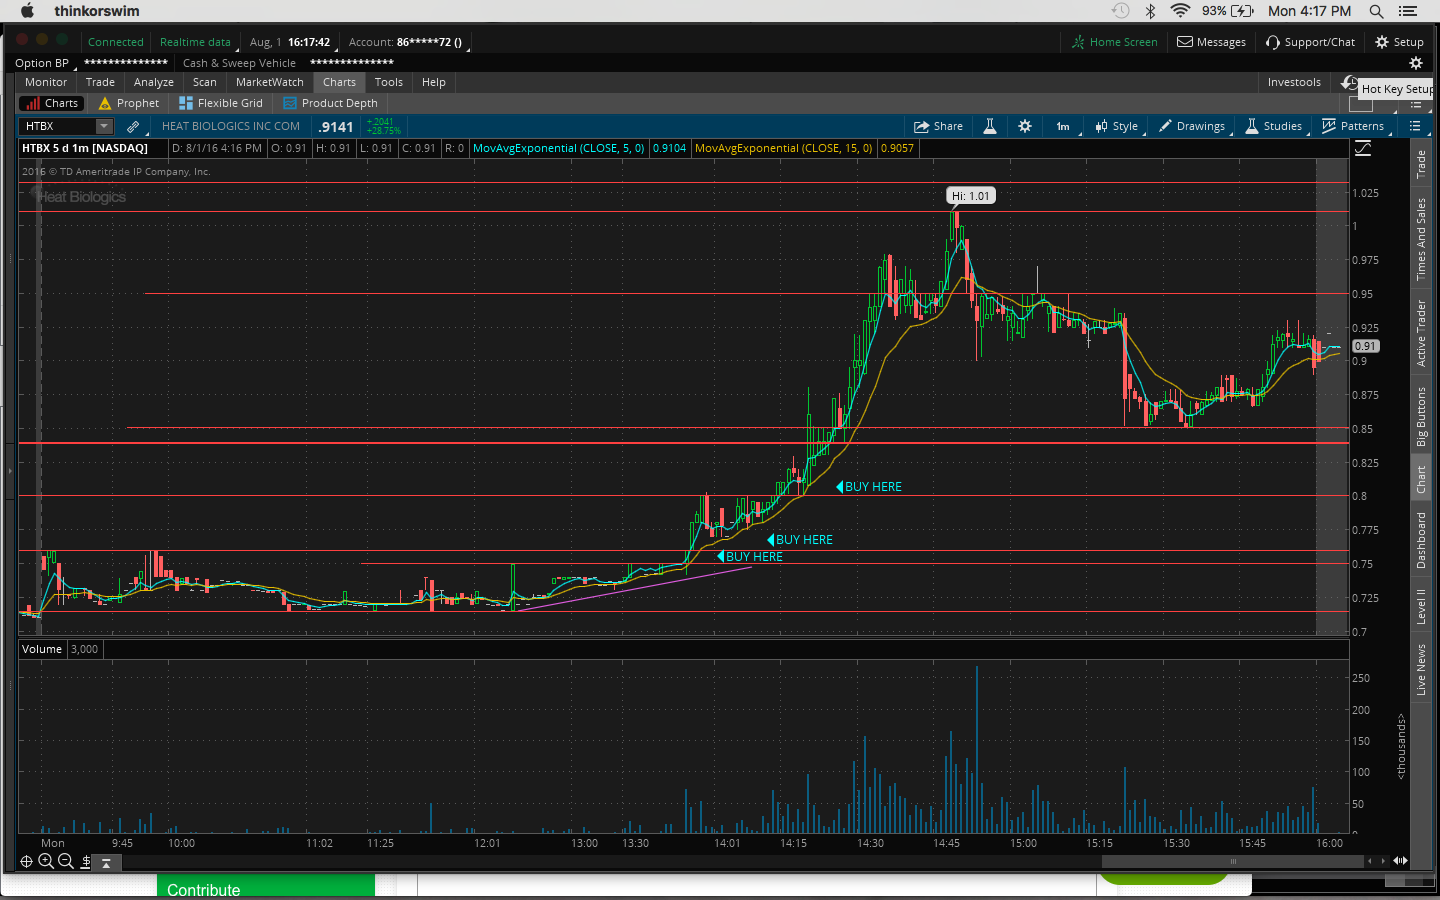
Task: Open the Drawings tools menu
Action: (x=1192, y=126)
